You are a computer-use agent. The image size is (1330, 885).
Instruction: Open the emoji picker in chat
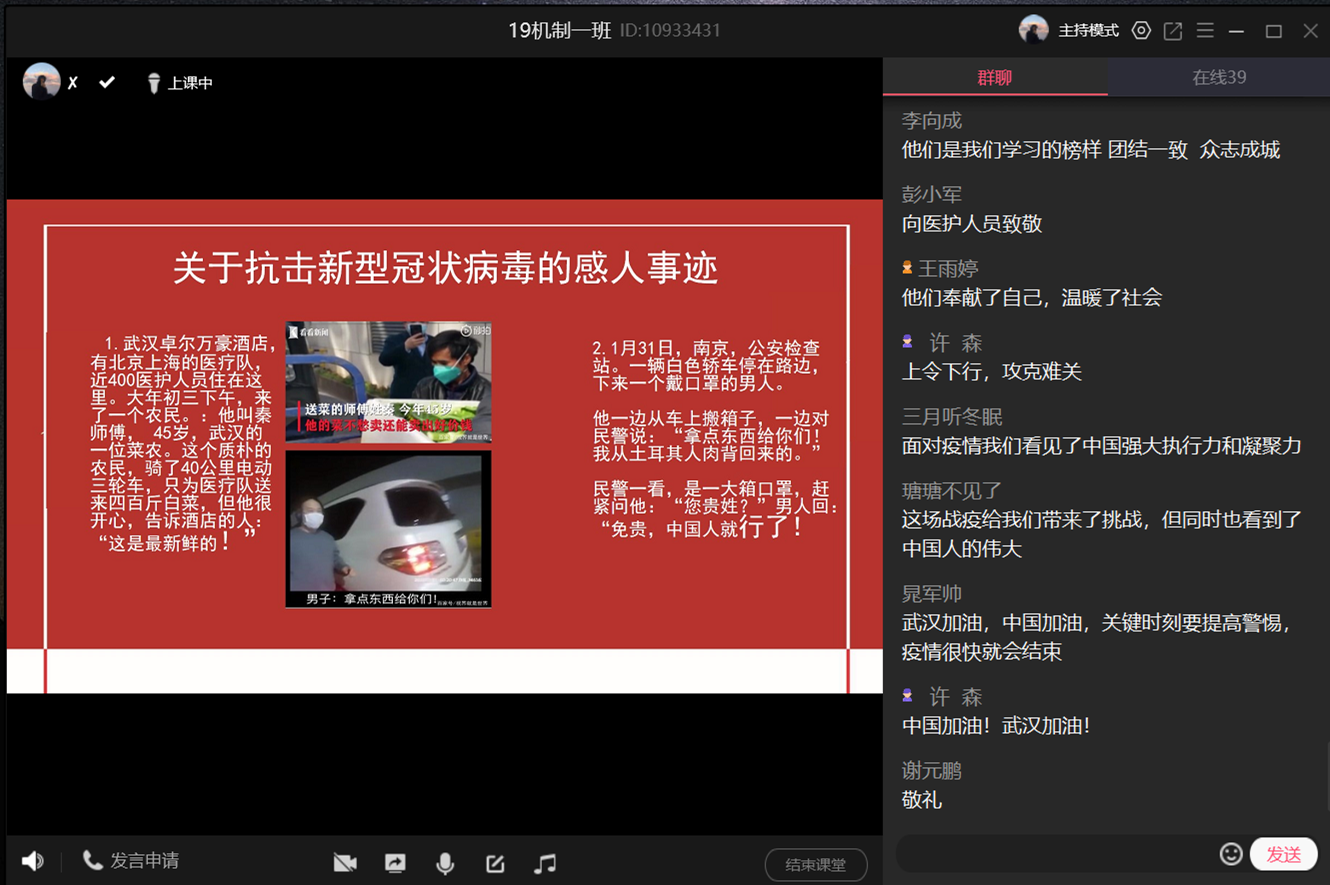[x=1231, y=854]
